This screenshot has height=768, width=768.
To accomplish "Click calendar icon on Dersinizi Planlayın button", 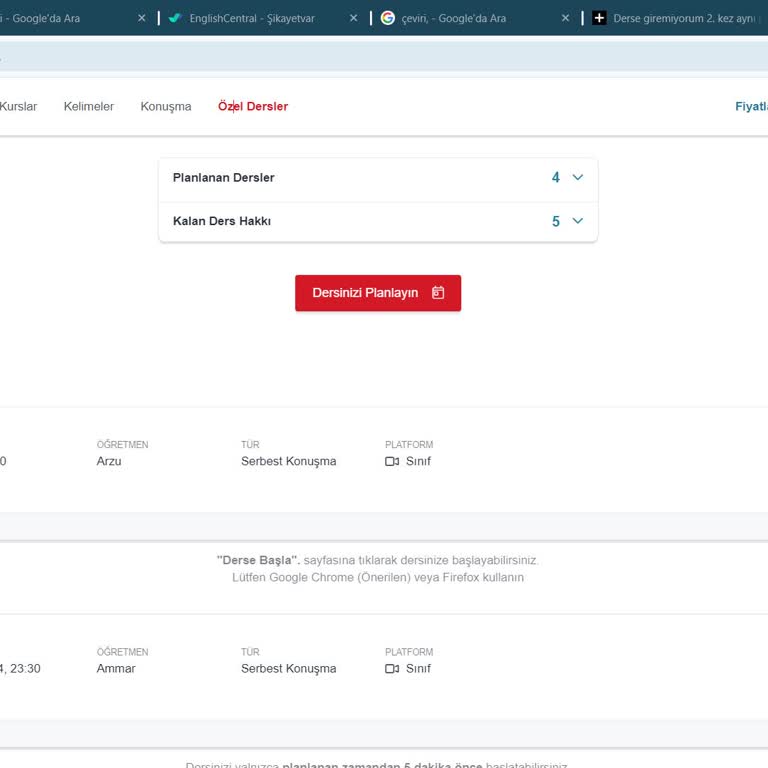I will click(438, 292).
